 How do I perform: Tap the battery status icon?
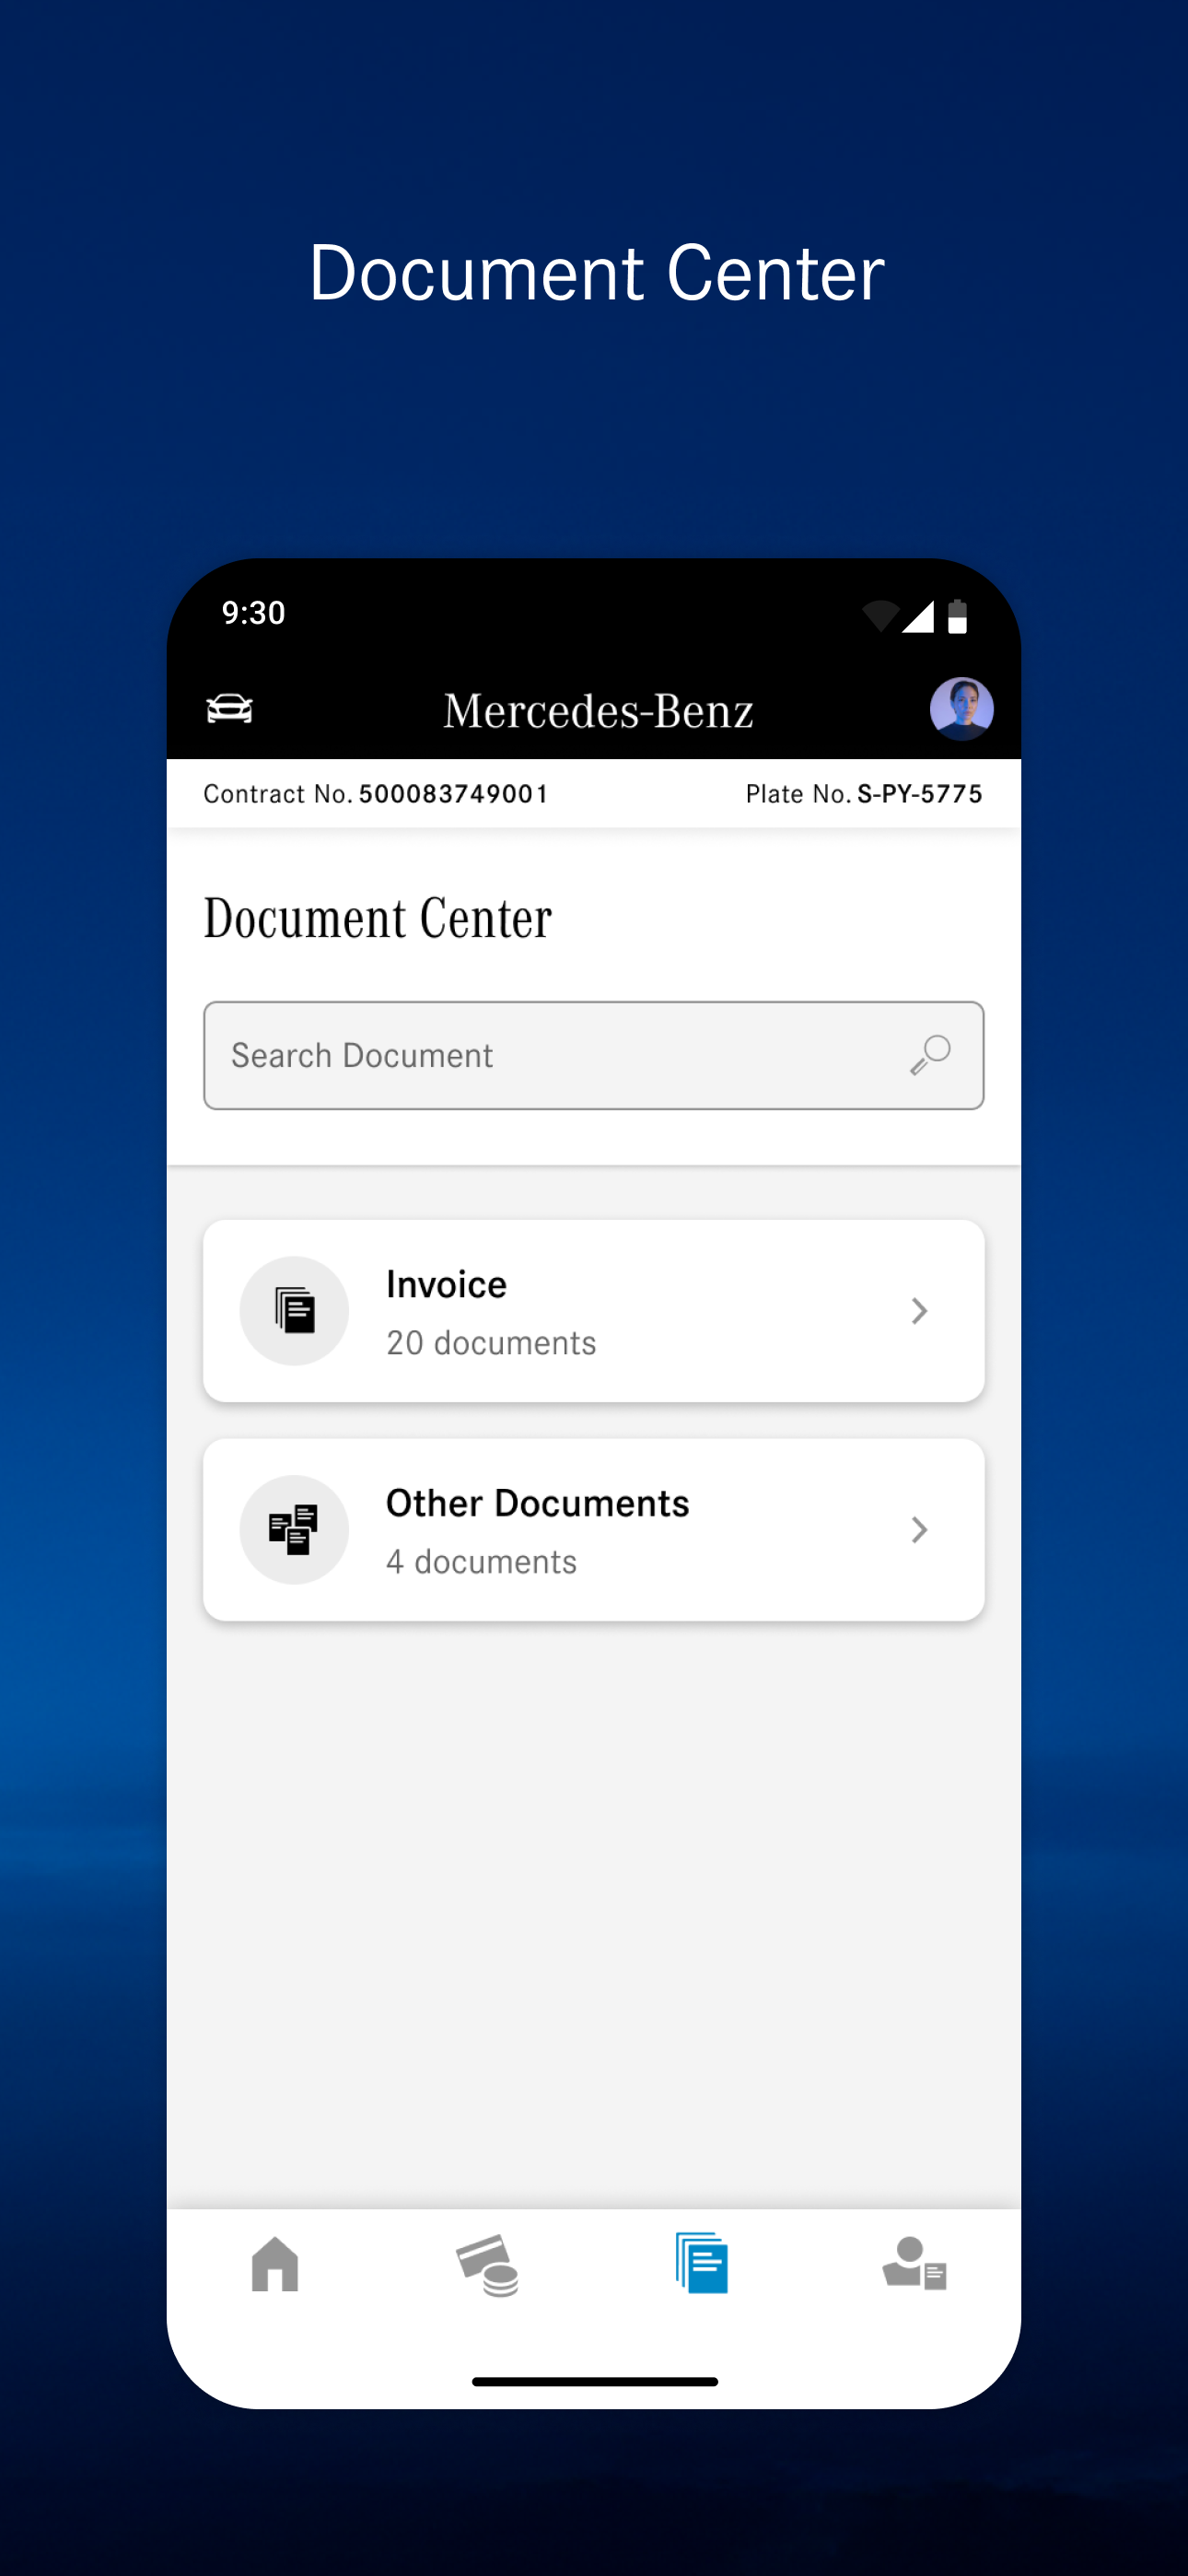click(957, 616)
